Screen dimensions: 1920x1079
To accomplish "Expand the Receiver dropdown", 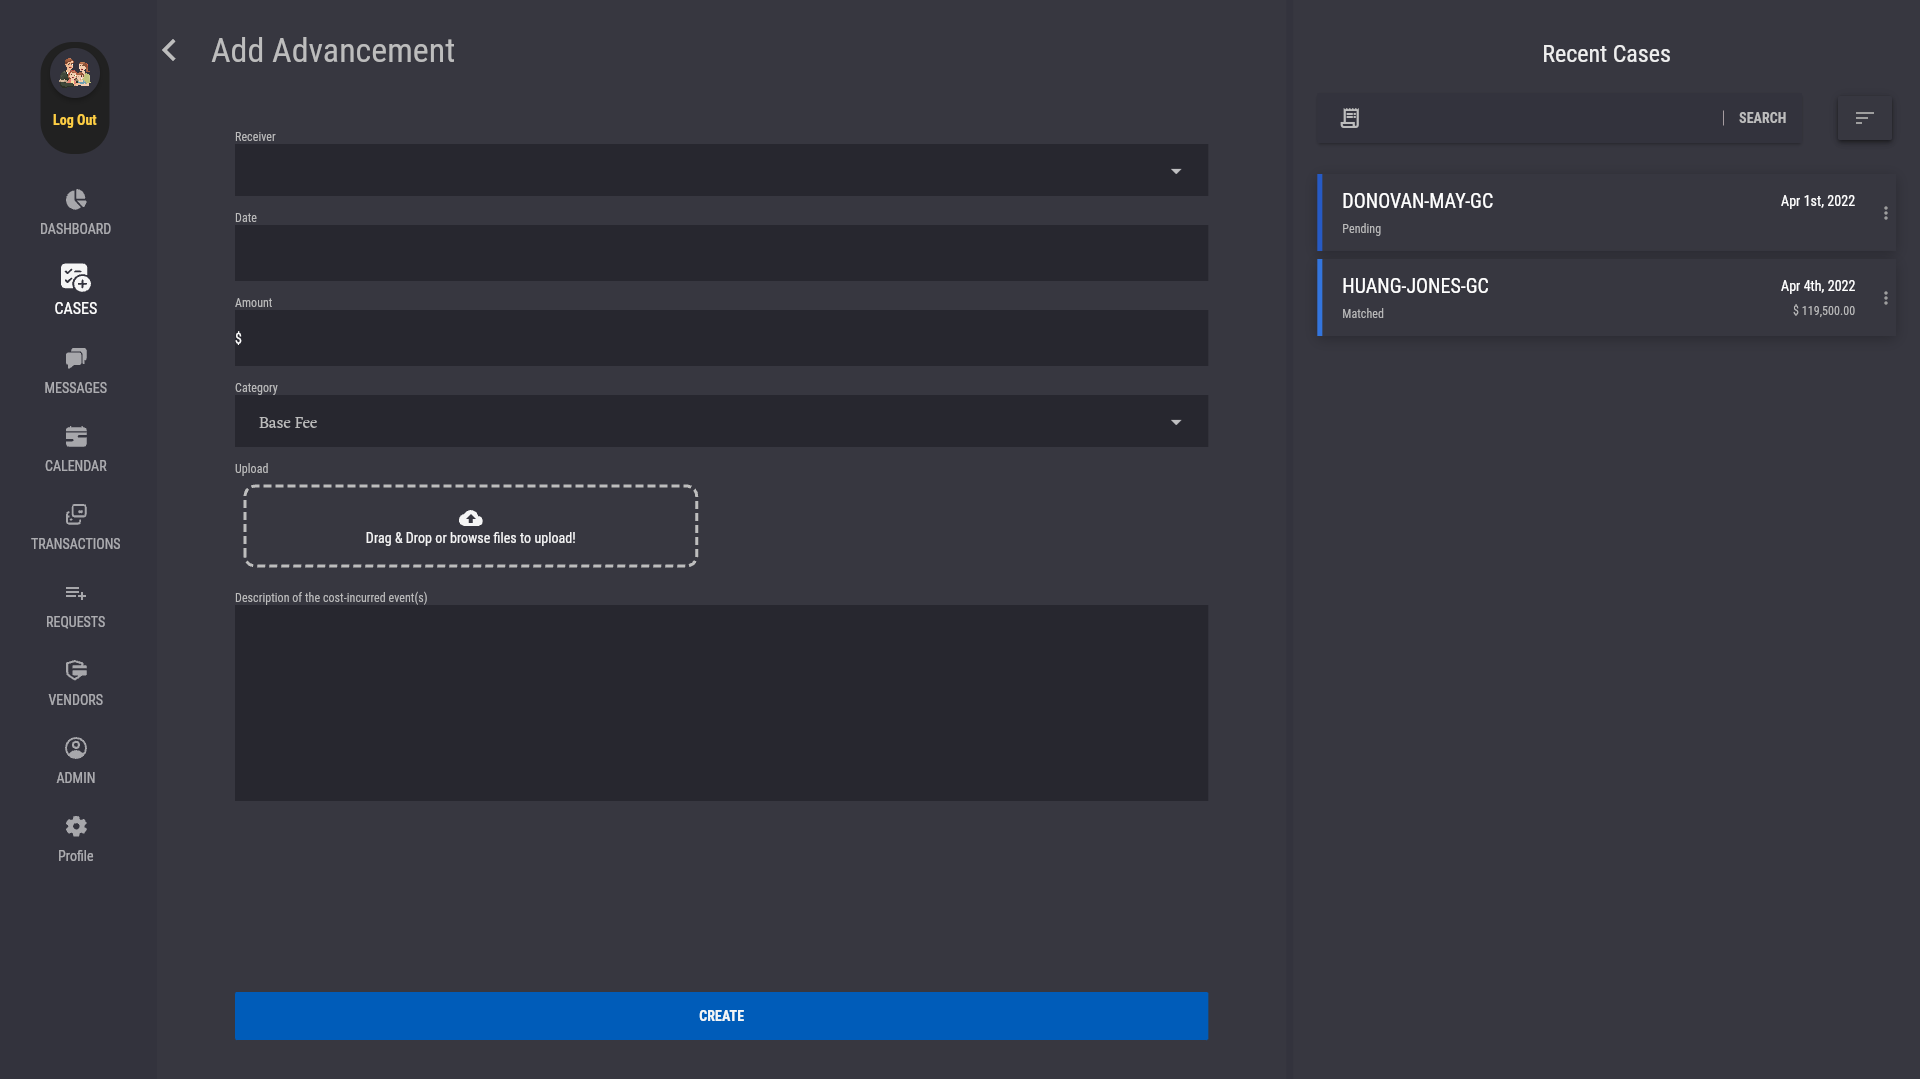I will [x=1176, y=171].
